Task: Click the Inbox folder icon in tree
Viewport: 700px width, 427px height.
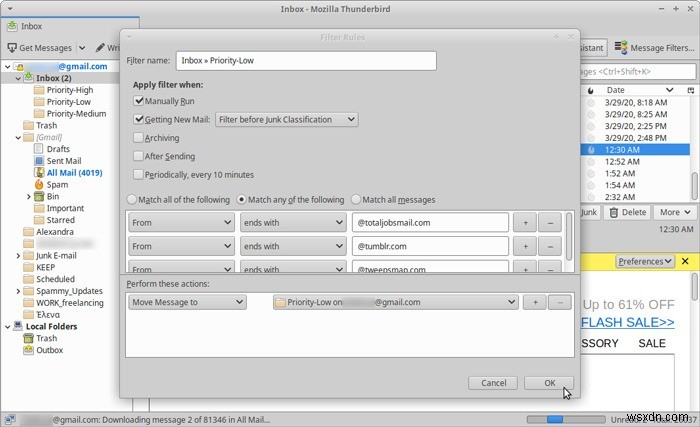Action: [x=29, y=78]
